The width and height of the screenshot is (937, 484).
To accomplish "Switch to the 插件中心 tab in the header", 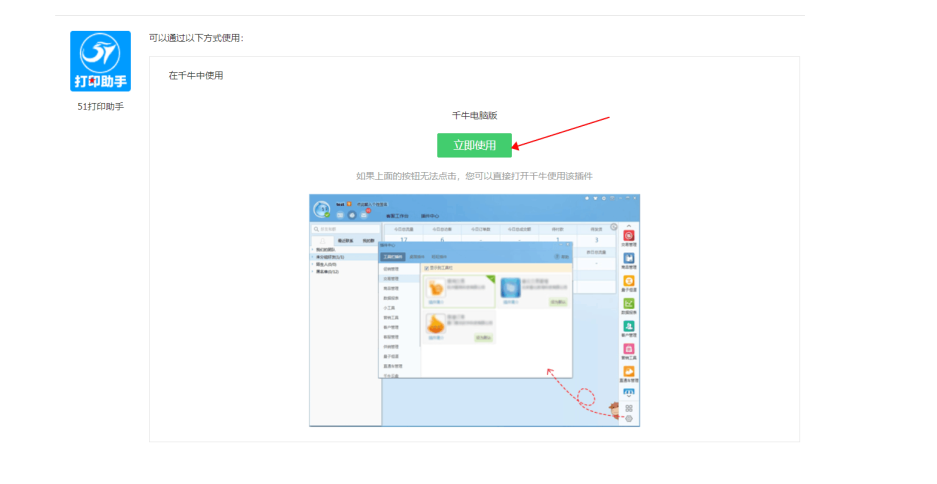I will (x=428, y=215).
